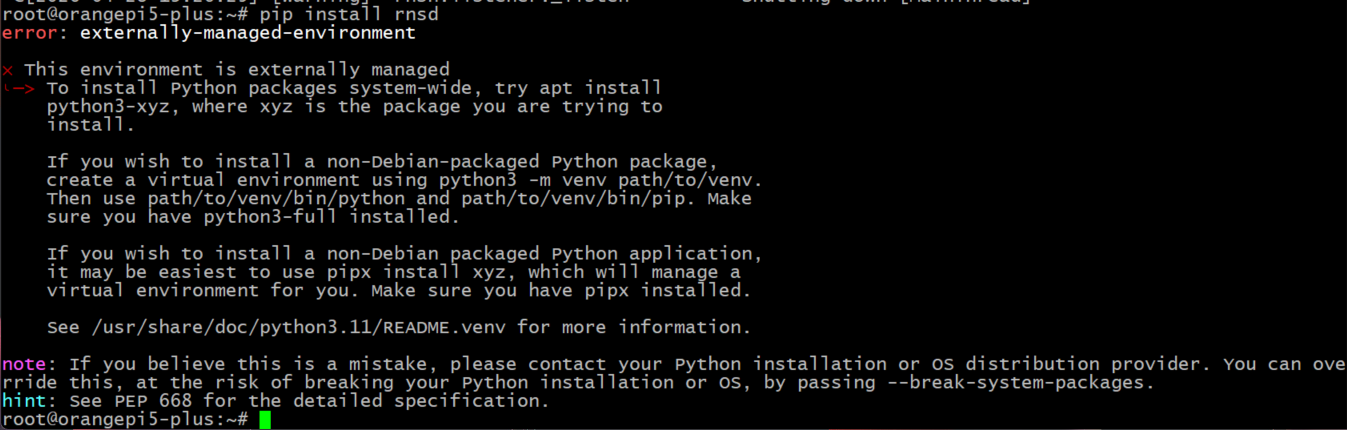Click the red × error symbol
The image size is (1347, 430).
pyautogui.click(x=7, y=70)
